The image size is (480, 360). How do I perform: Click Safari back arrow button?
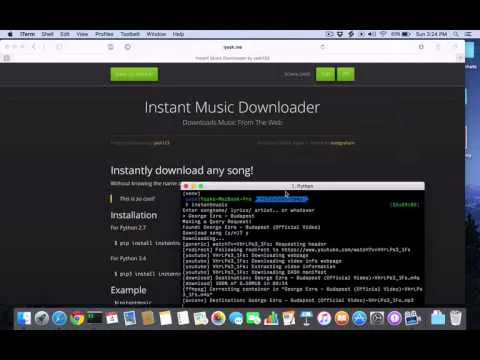tap(34, 47)
